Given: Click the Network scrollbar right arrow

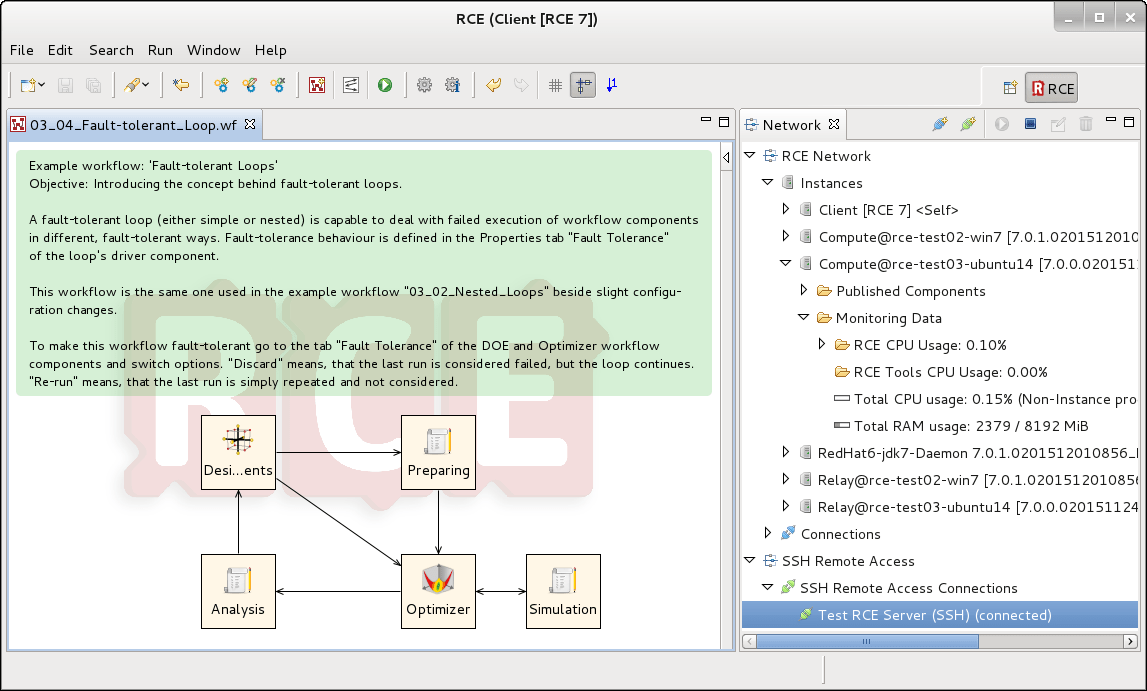Looking at the screenshot, I should pos(1130,641).
